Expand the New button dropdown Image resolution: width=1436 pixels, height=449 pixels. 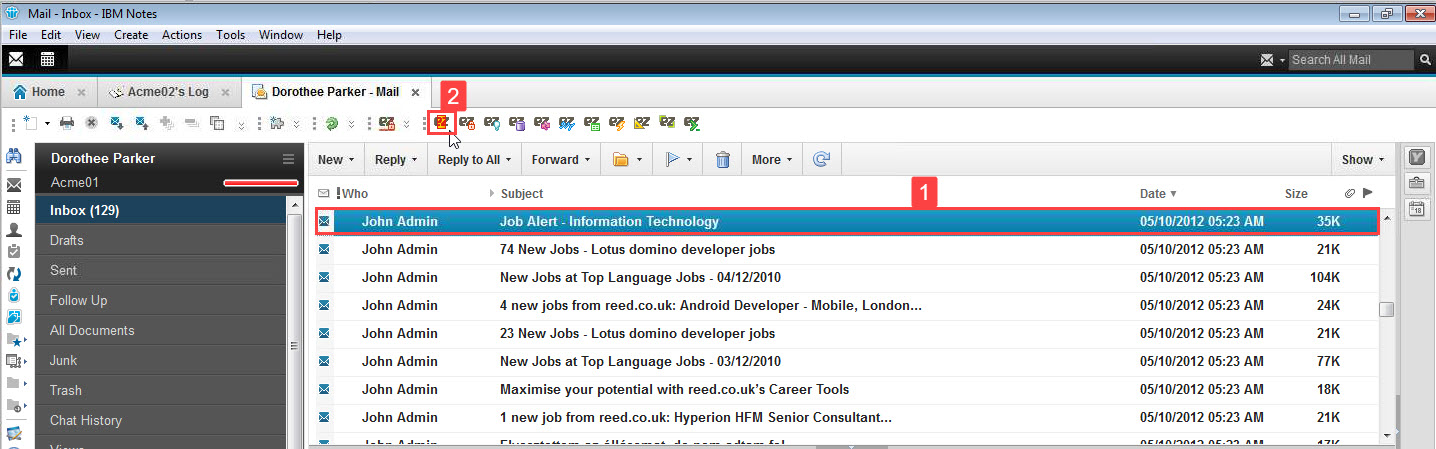click(x=352, y=160)
